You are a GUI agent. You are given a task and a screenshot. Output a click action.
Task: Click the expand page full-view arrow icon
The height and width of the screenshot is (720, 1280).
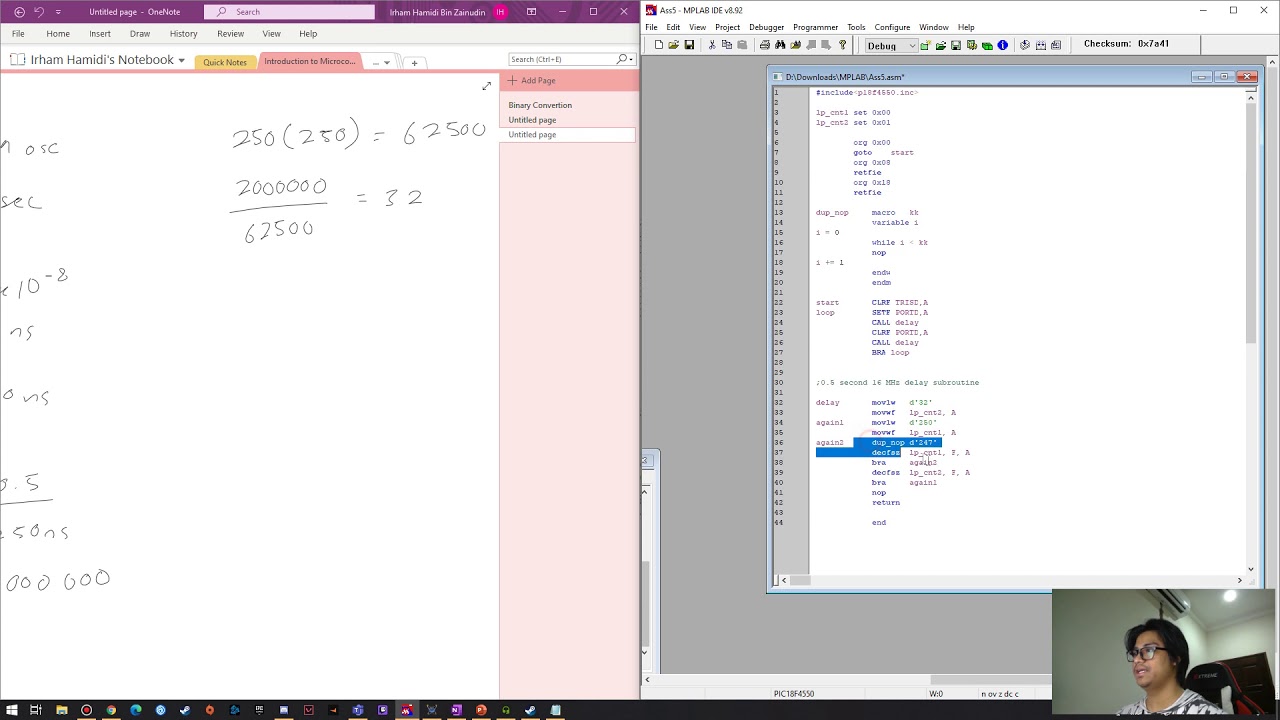[x=487, y=86]
